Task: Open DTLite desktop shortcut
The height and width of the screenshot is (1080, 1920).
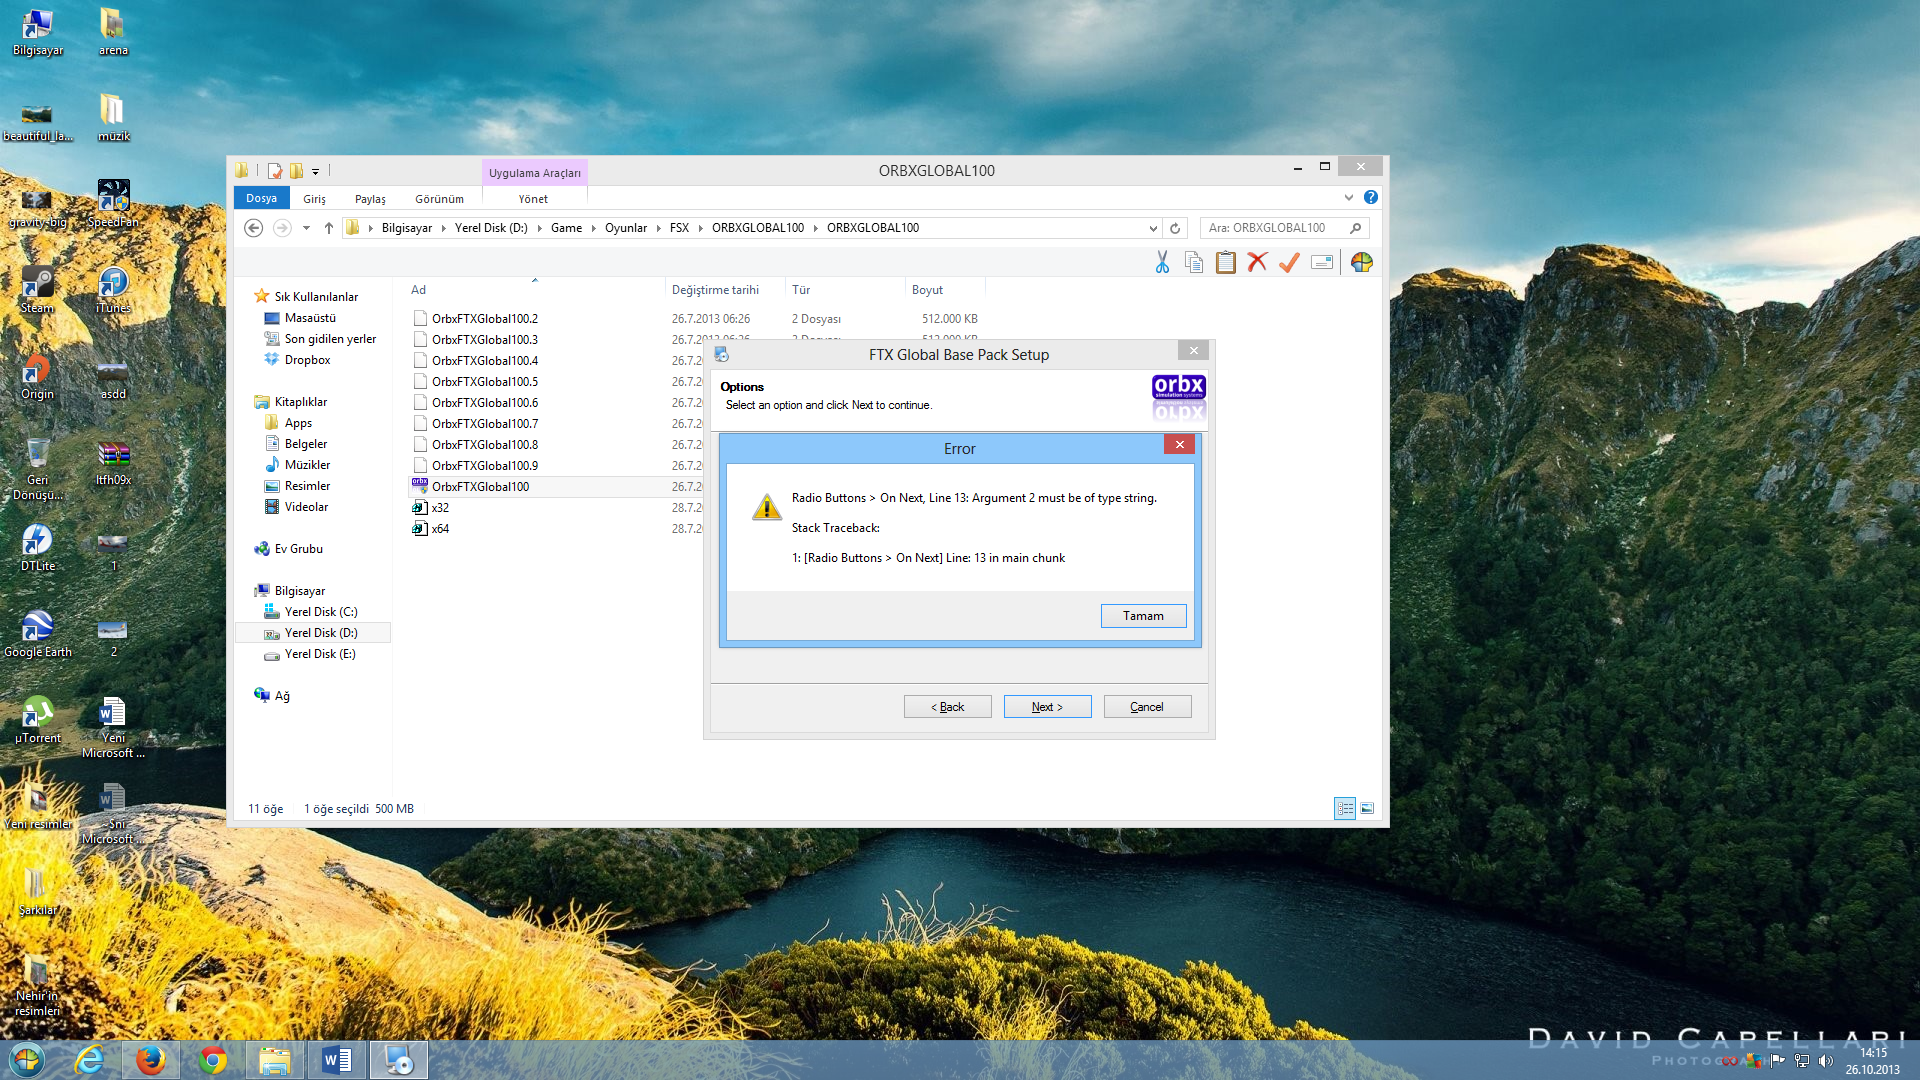Action: click(37, 548)
